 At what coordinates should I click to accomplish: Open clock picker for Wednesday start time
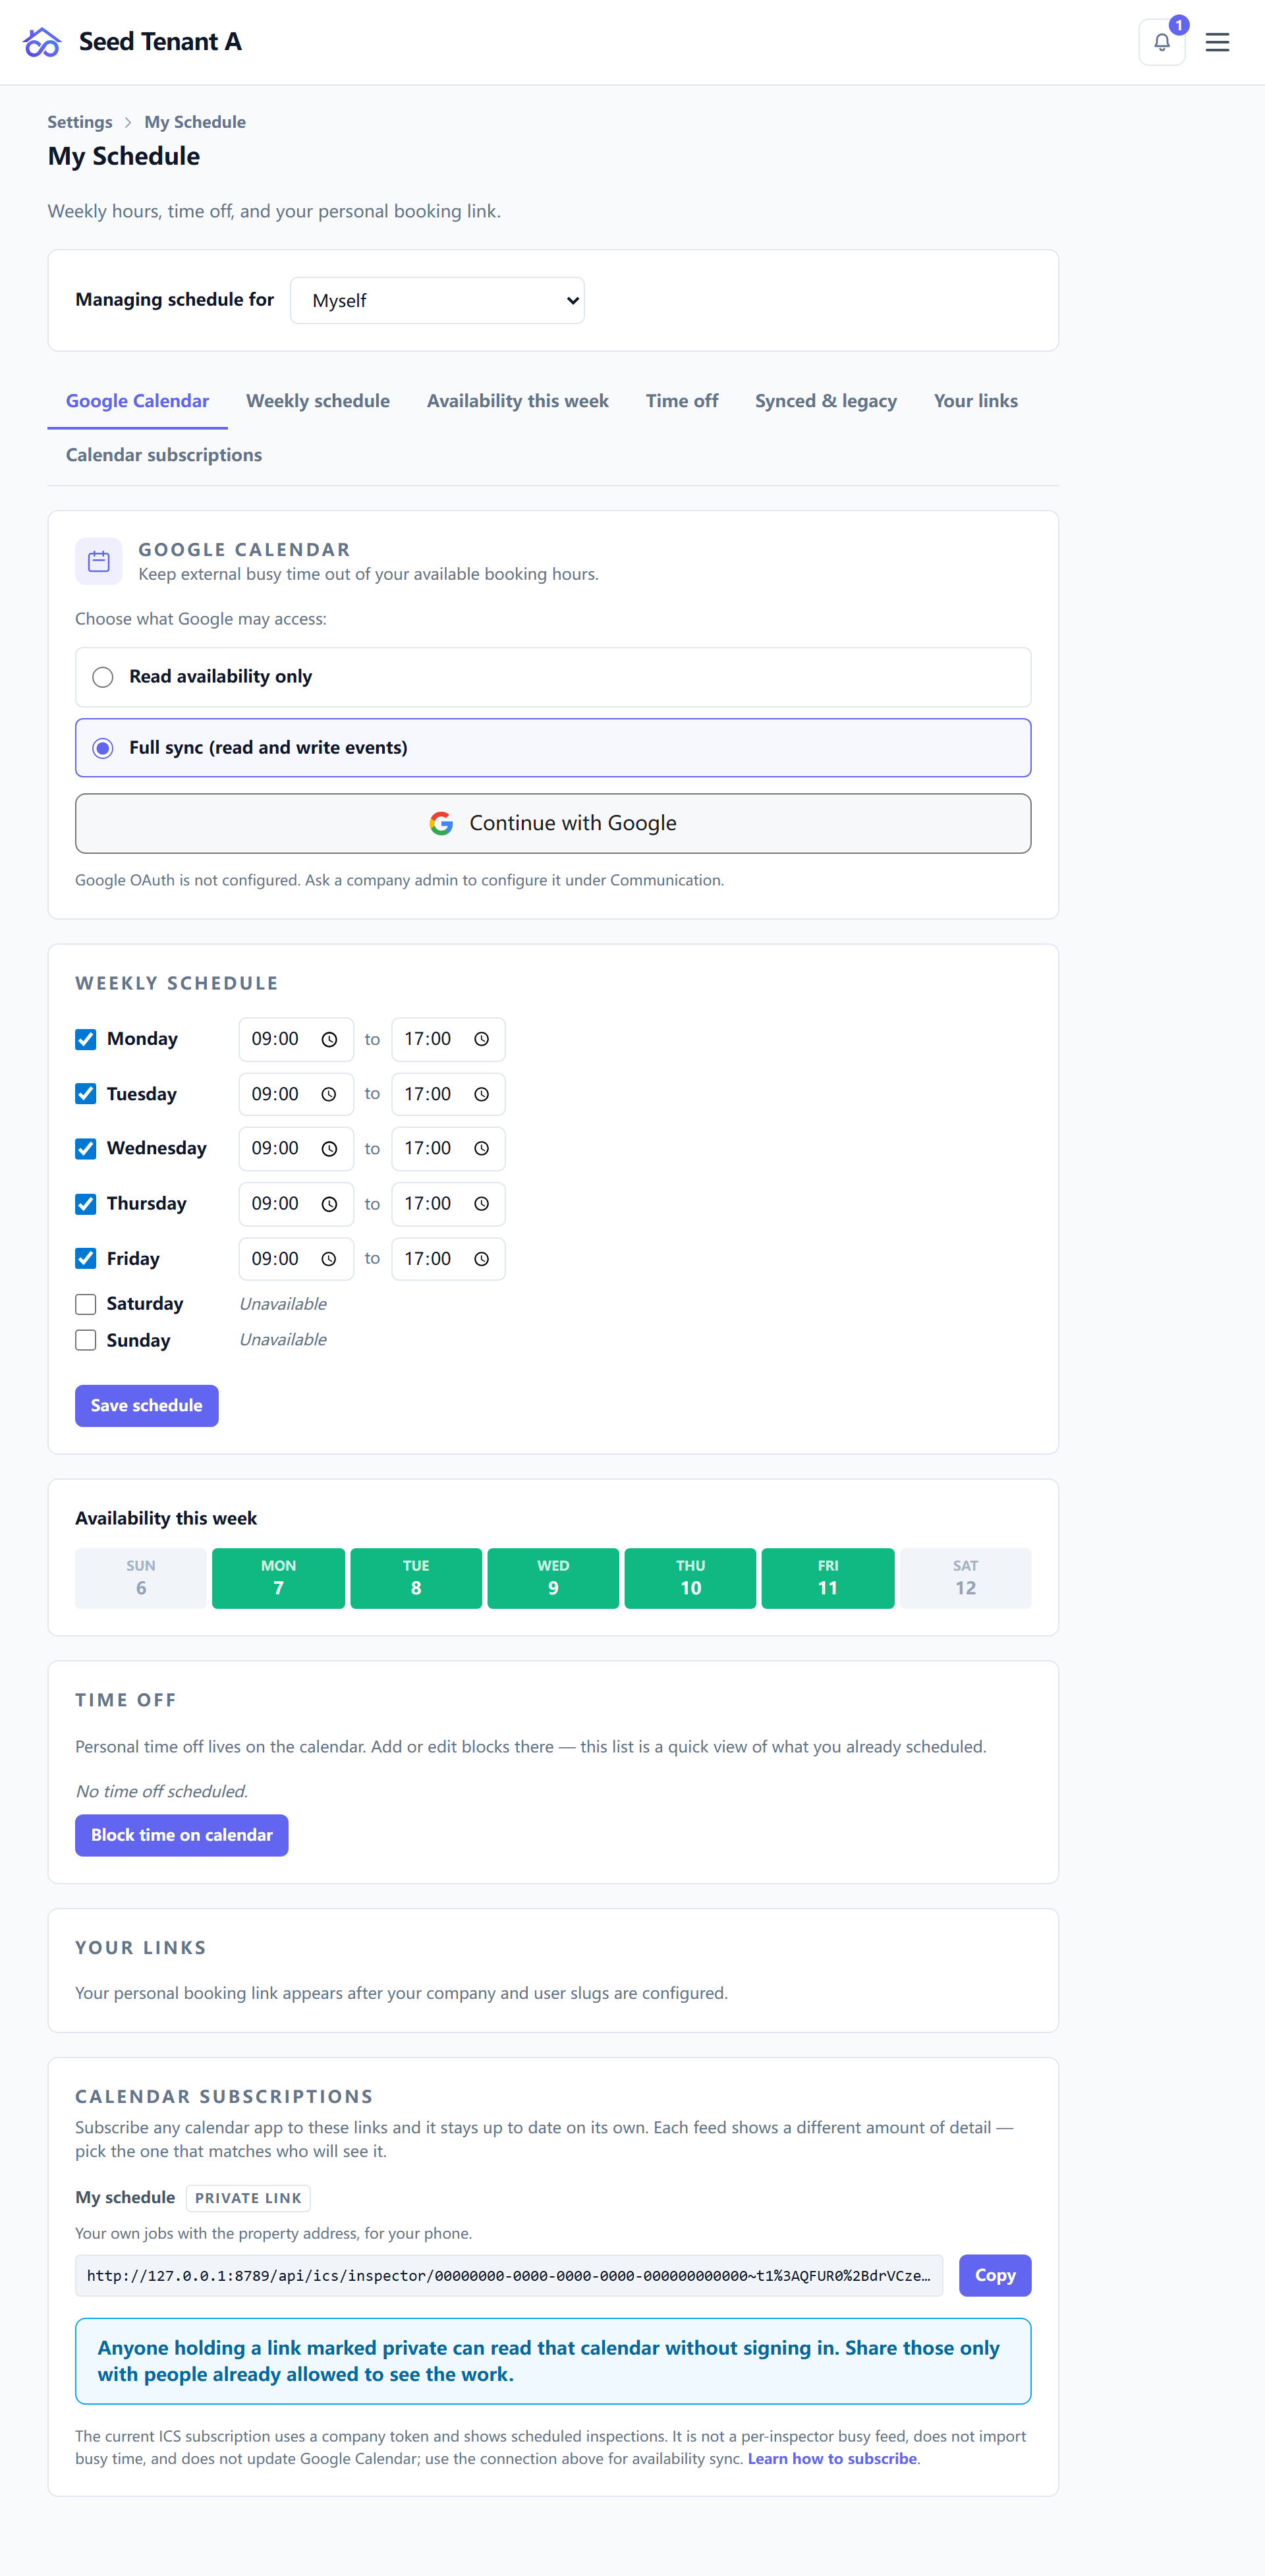pyautogui.click(x=329, y=1149)
